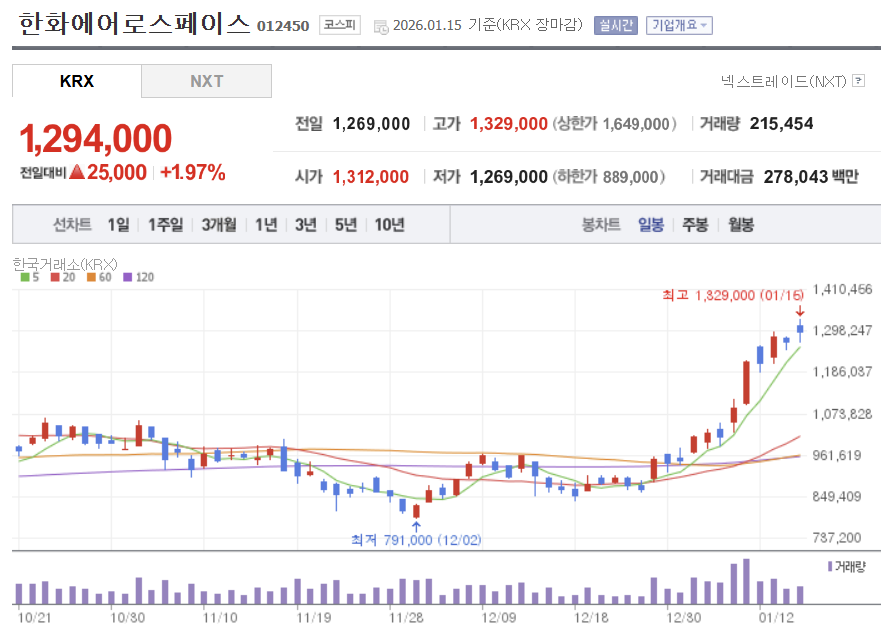Click the 최고 1,329,000 (01/16) chart marker

point(733,296)
